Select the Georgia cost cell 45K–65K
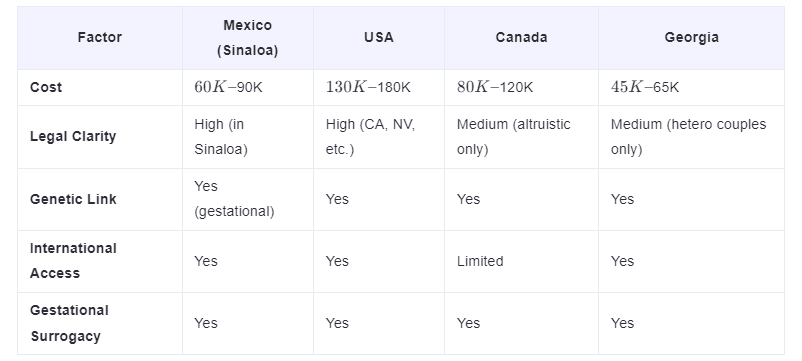 645,87
